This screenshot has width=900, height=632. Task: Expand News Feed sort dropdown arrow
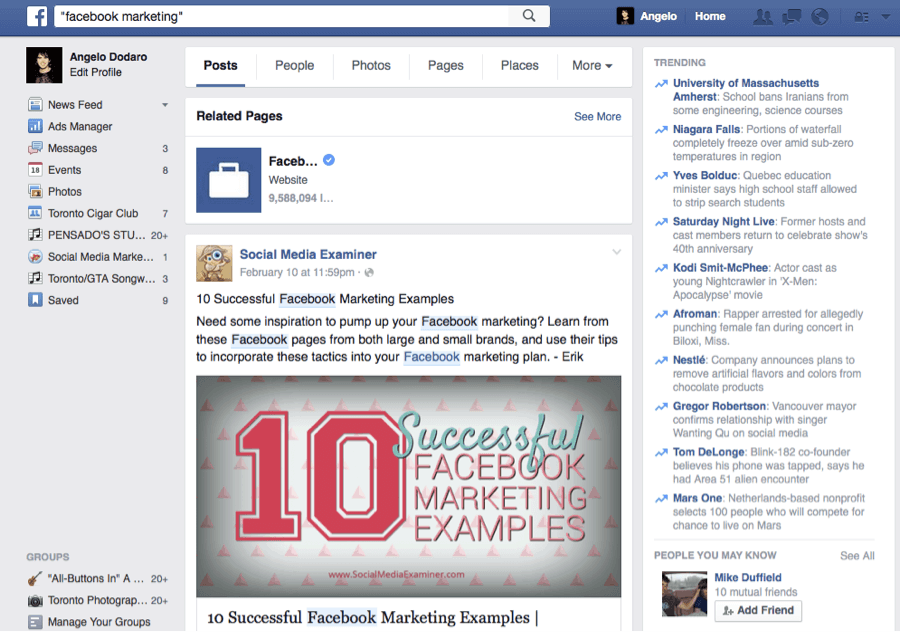(x=165, y=105)
